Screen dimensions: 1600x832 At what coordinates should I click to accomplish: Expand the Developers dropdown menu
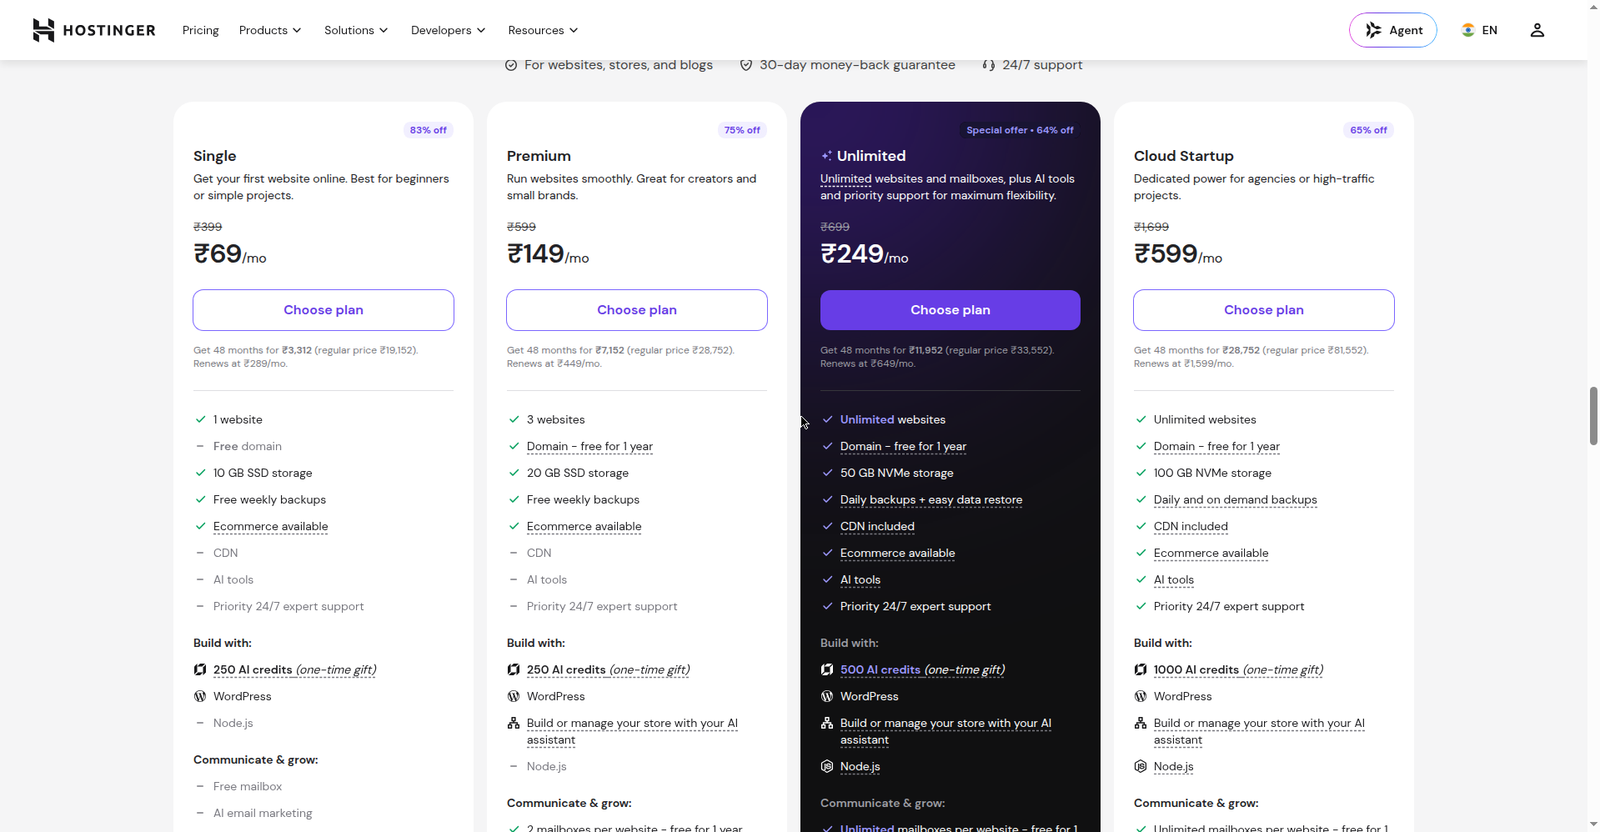pos(448,30)
